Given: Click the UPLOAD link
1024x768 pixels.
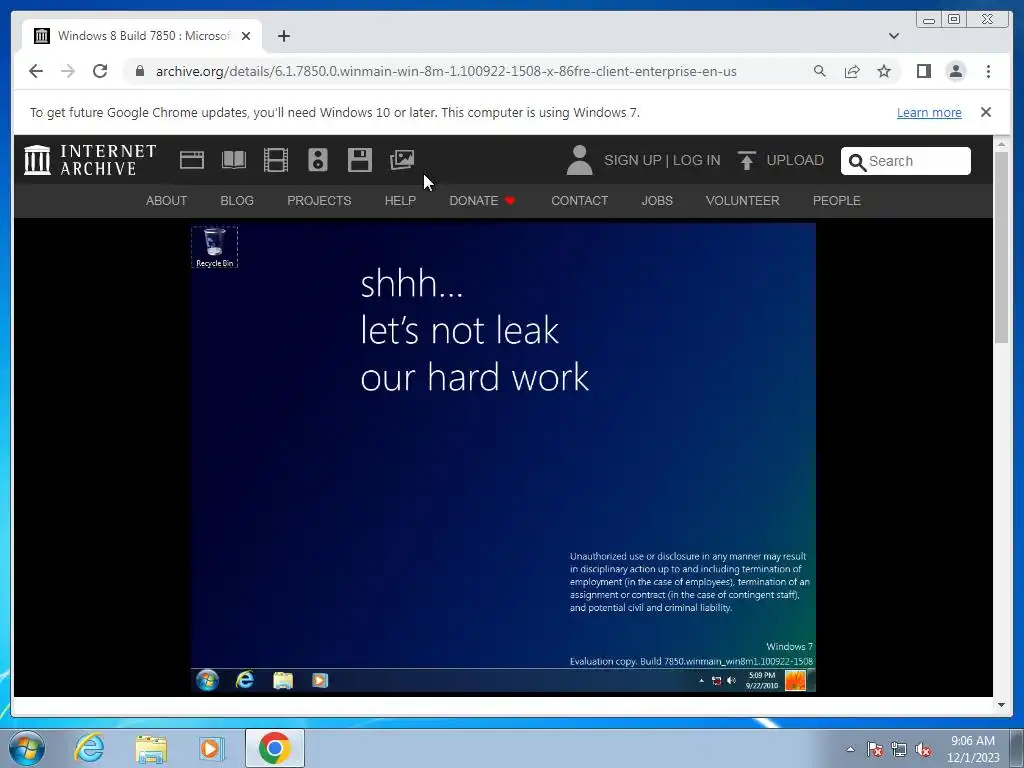Looking at the screenshot, I should tap(795, 160).
